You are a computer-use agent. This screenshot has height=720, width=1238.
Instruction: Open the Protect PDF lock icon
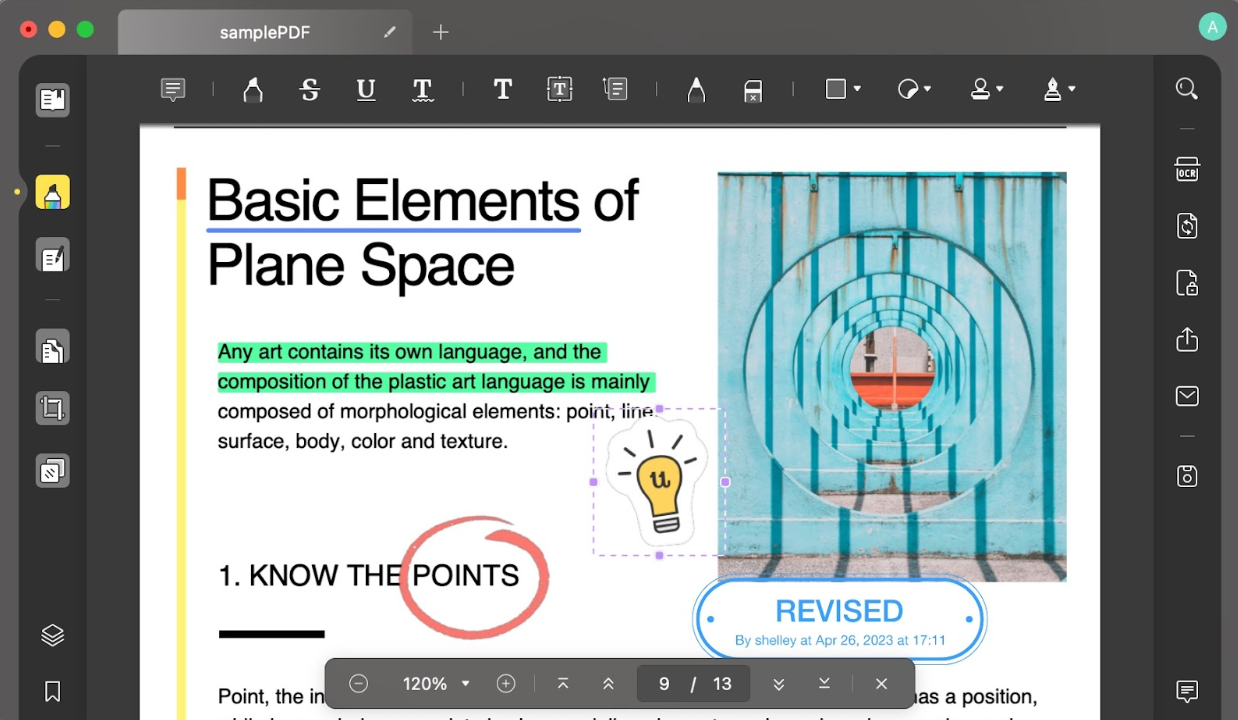(x=1187, y=283)
